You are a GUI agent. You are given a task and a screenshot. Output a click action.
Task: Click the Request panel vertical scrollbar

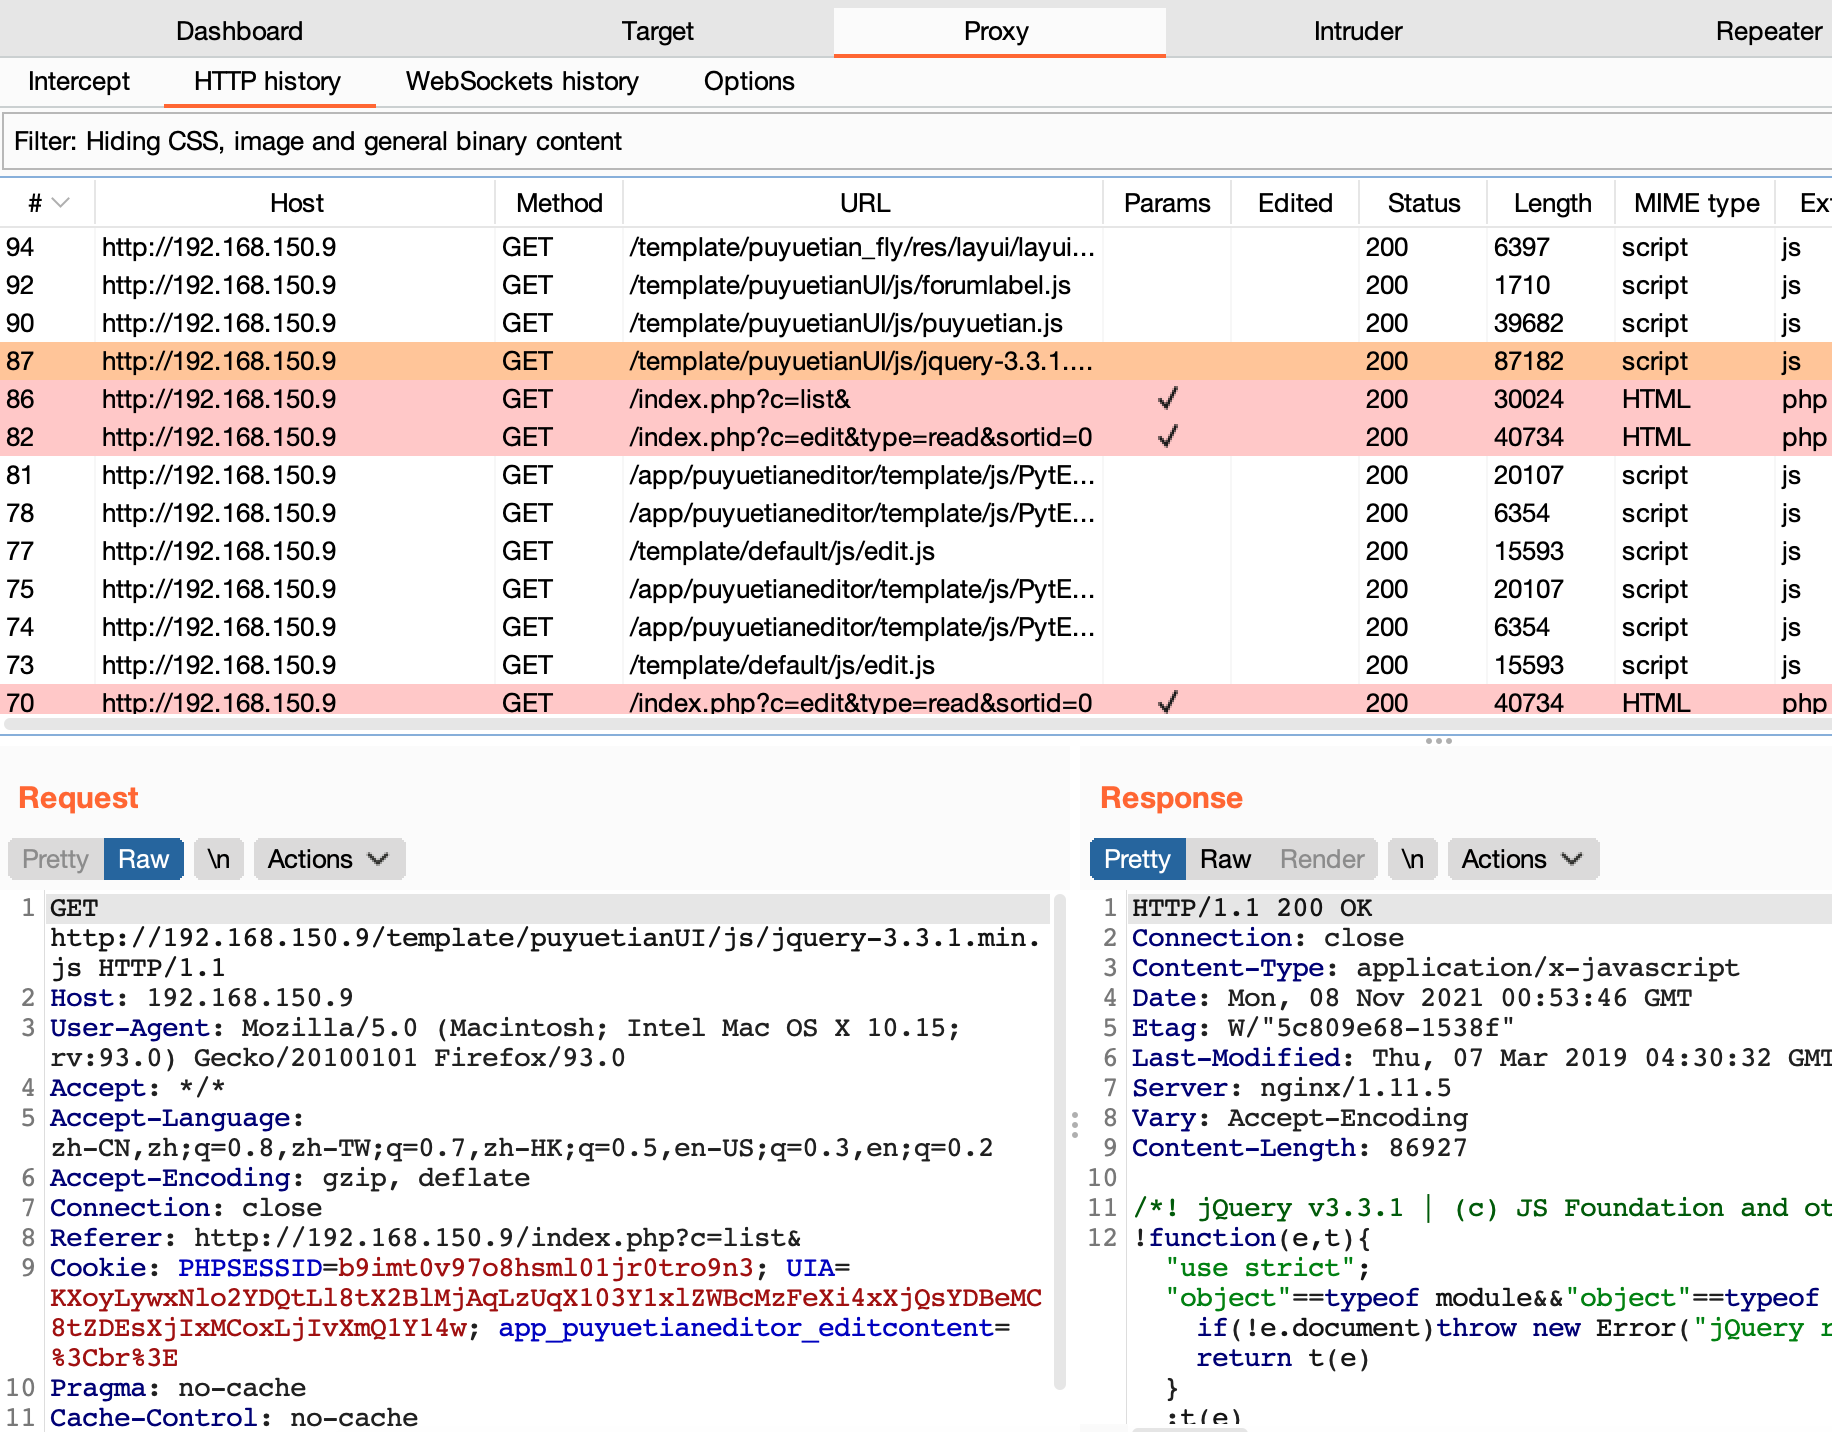[x=1060, y=1140]
